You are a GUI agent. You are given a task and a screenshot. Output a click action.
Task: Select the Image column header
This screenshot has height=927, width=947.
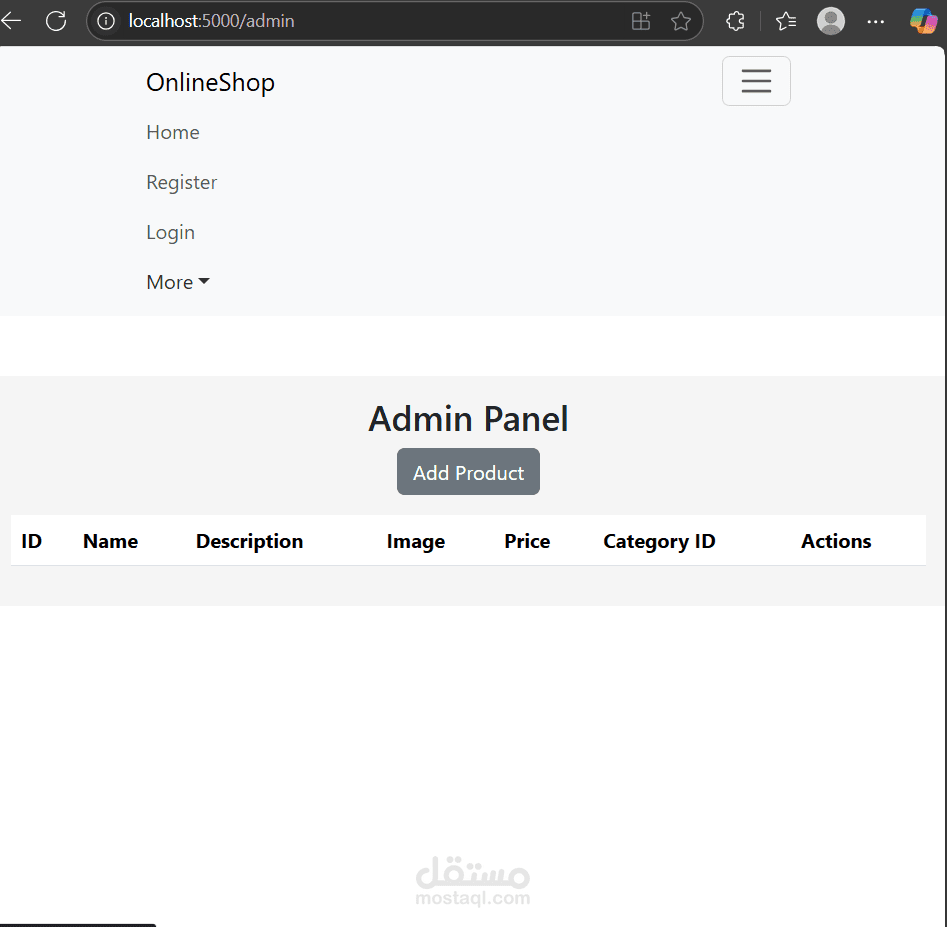416,541
